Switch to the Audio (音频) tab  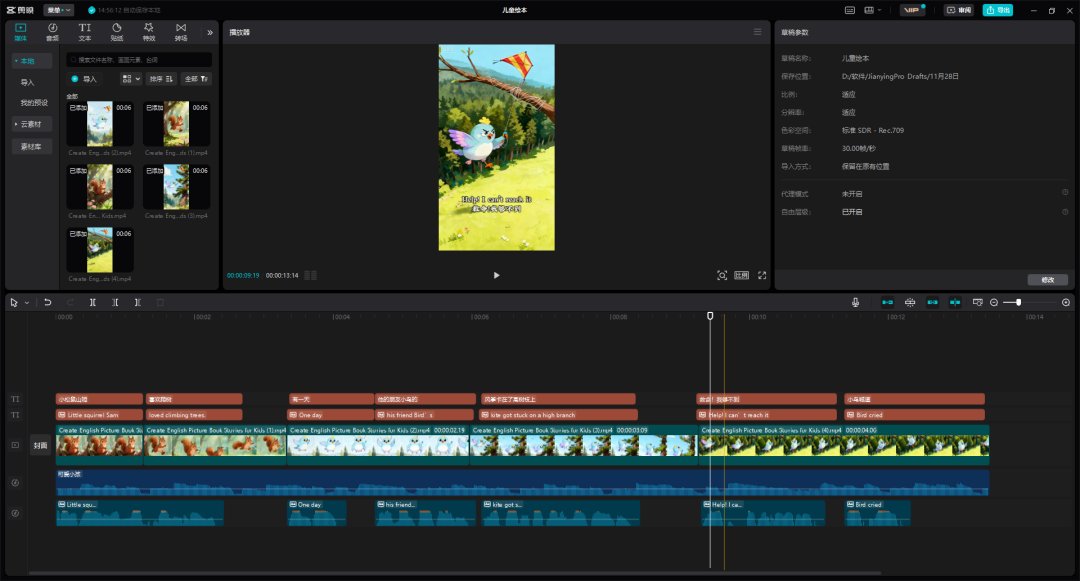tap(52, 32)
